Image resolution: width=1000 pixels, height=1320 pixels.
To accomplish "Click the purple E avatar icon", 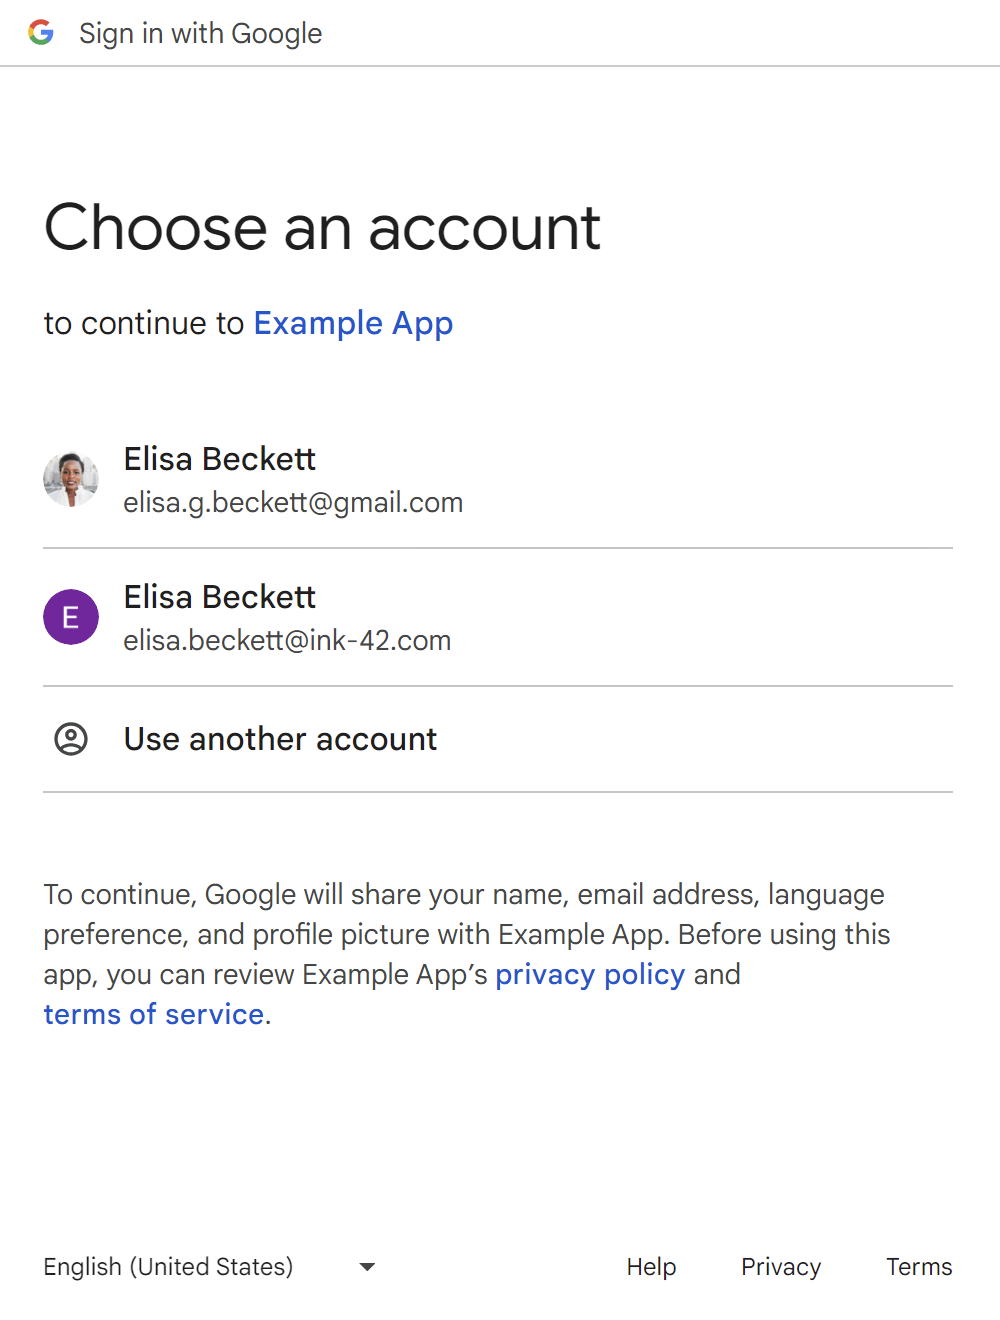I will [x=70, y=617].
